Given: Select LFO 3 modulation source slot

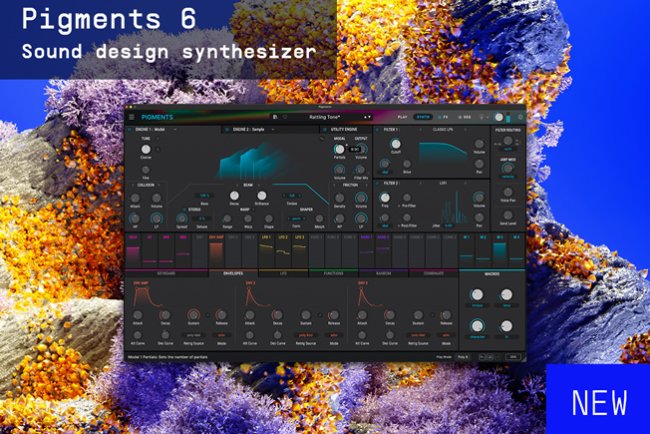Looking at the screenshot, I should (299, 250).
